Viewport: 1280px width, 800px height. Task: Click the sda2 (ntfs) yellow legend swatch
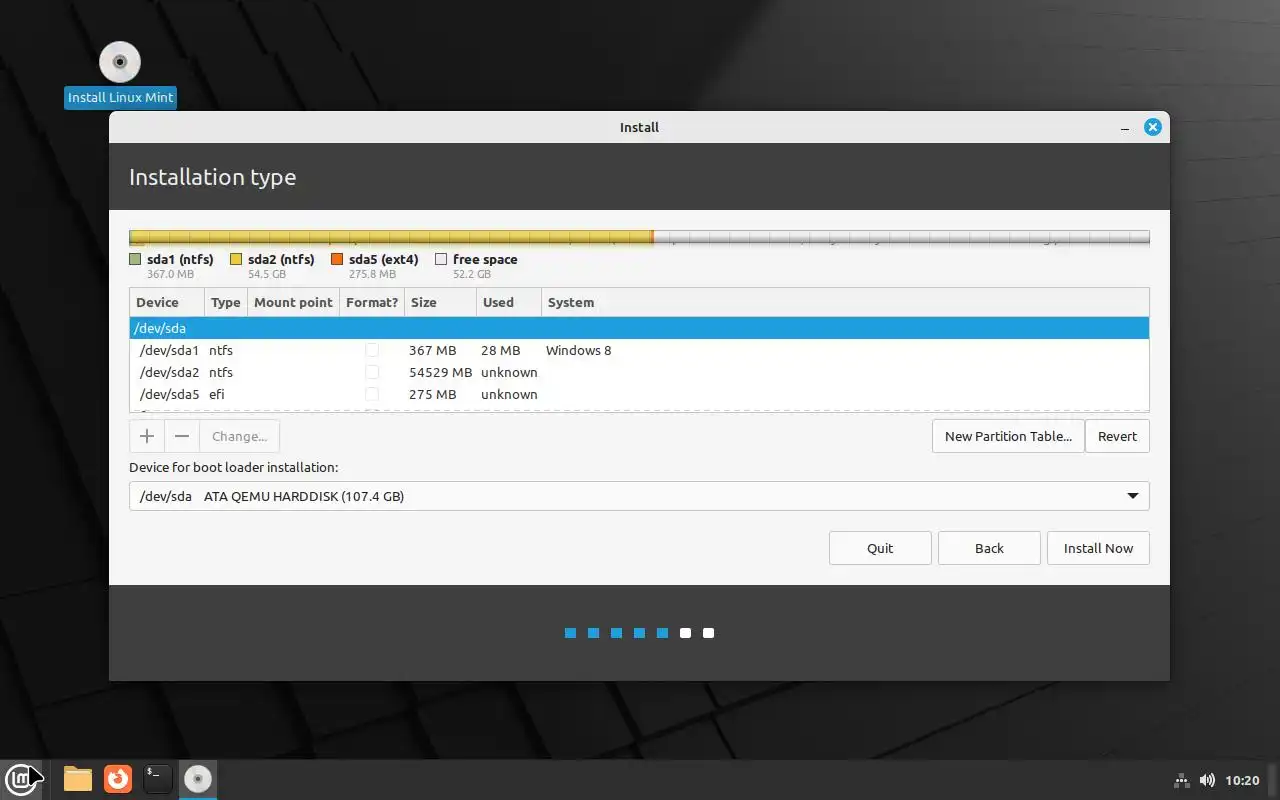click(x=236, y=259)
